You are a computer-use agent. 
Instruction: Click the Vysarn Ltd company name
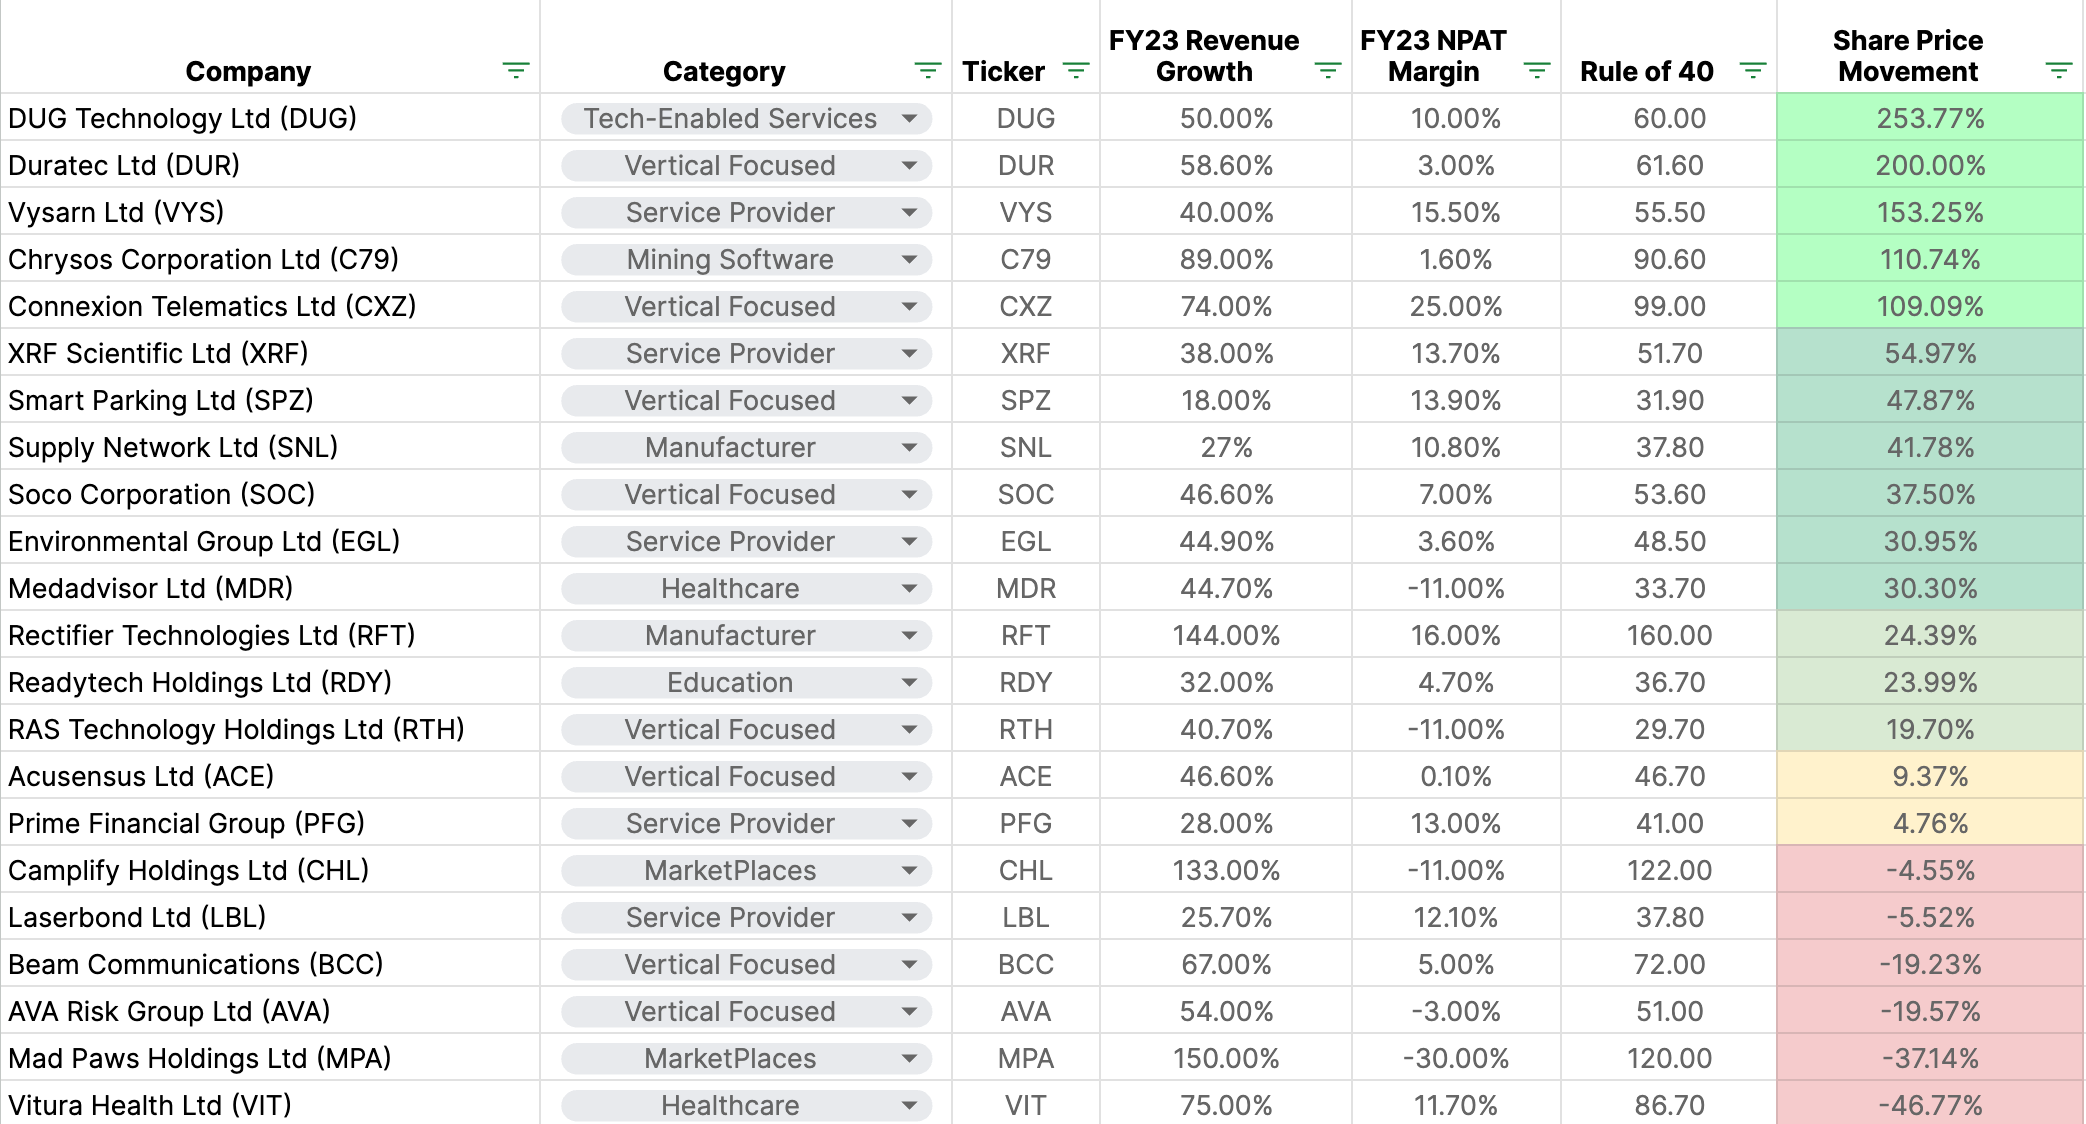(x=110, y=212)
